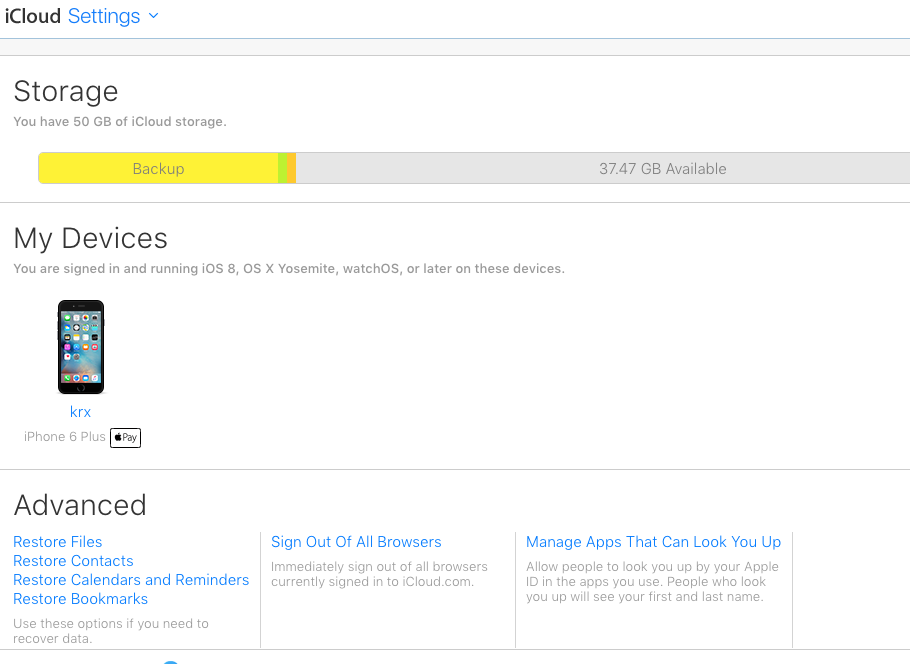The width and height of the screenshot is (910, 664).
Task: Click Sign Out Of All Browsers
Action: tap(356, 542)
